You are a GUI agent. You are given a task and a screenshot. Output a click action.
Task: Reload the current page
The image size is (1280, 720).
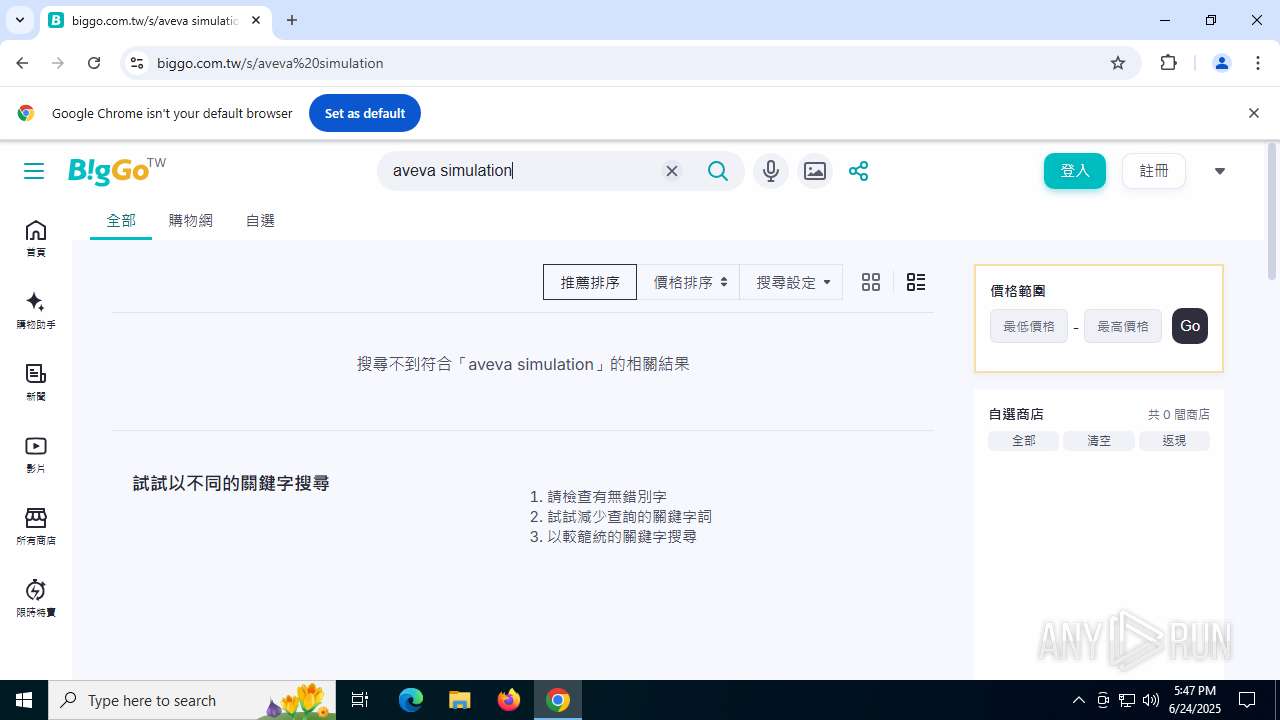tap(94, 63)
